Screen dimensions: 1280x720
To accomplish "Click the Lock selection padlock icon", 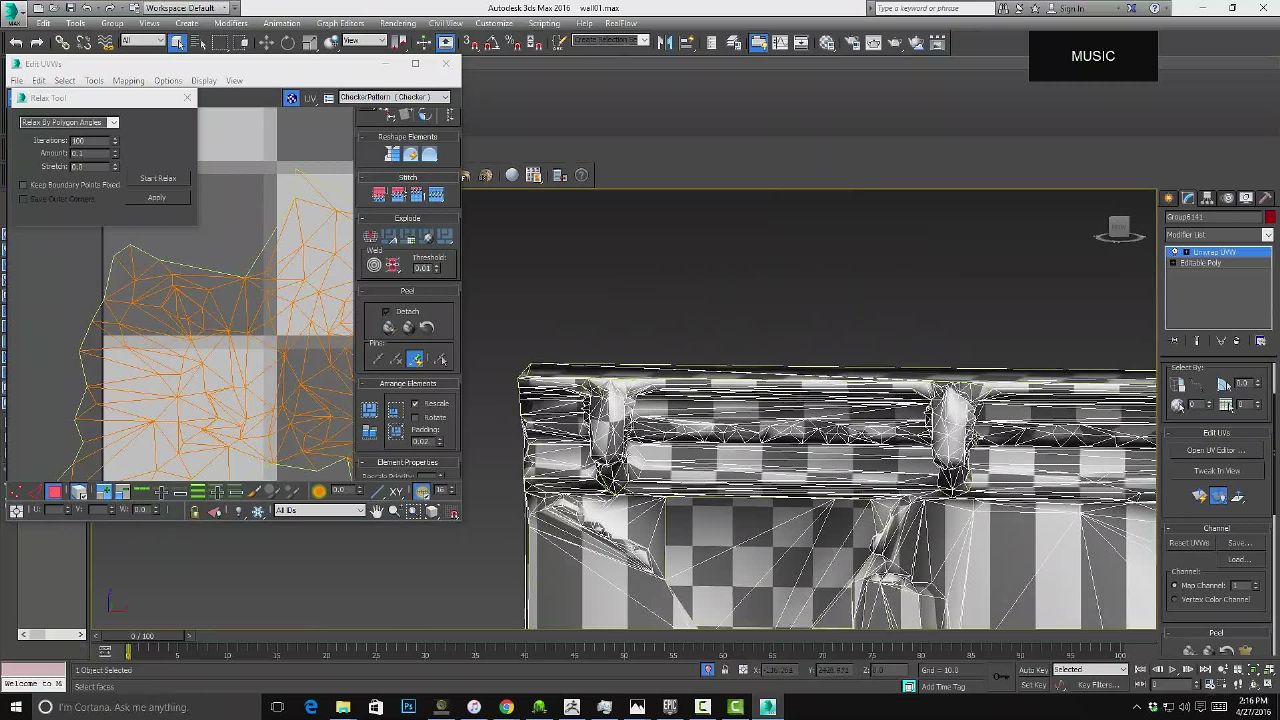I will pos(194,511).
